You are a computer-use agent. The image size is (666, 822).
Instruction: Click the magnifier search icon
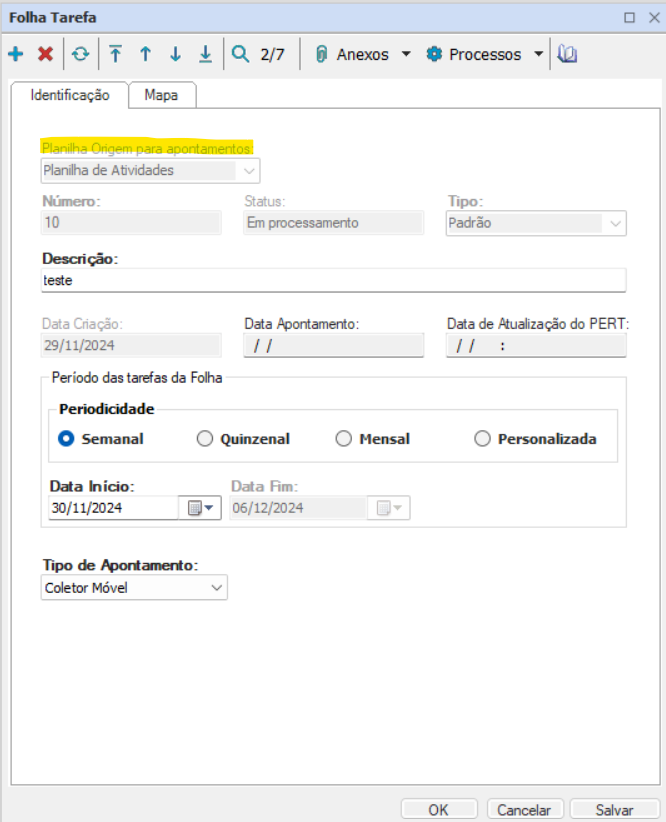point(240,55)
